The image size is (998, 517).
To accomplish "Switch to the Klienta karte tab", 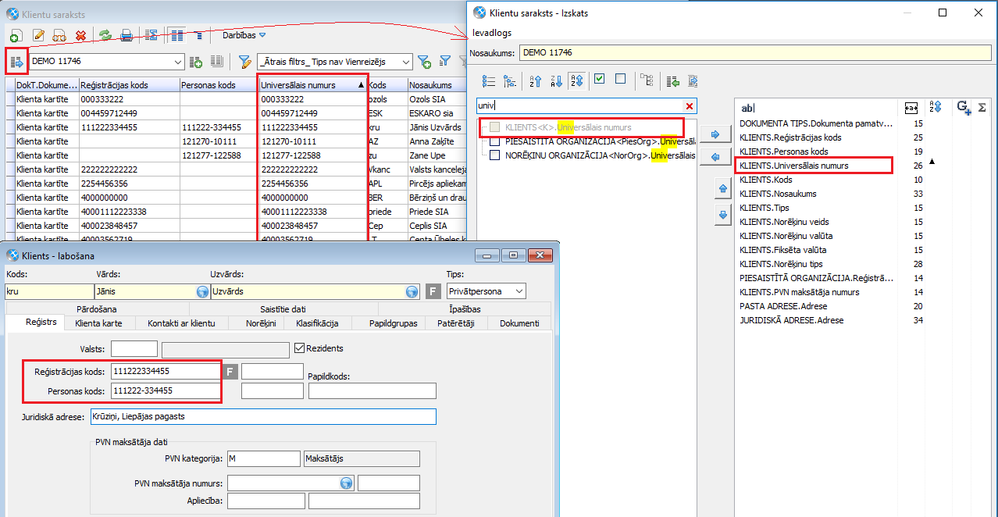I will [x=99, y=324].
